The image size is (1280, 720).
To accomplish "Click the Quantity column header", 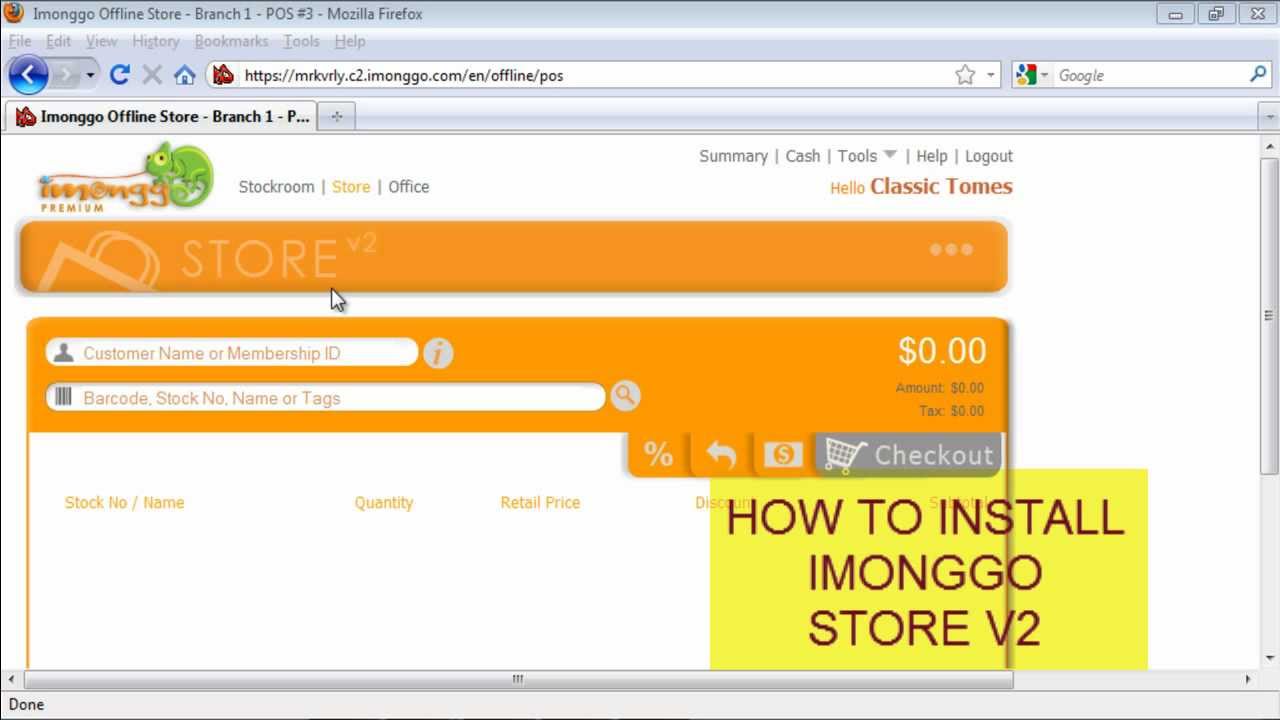I will coord(384,503).
